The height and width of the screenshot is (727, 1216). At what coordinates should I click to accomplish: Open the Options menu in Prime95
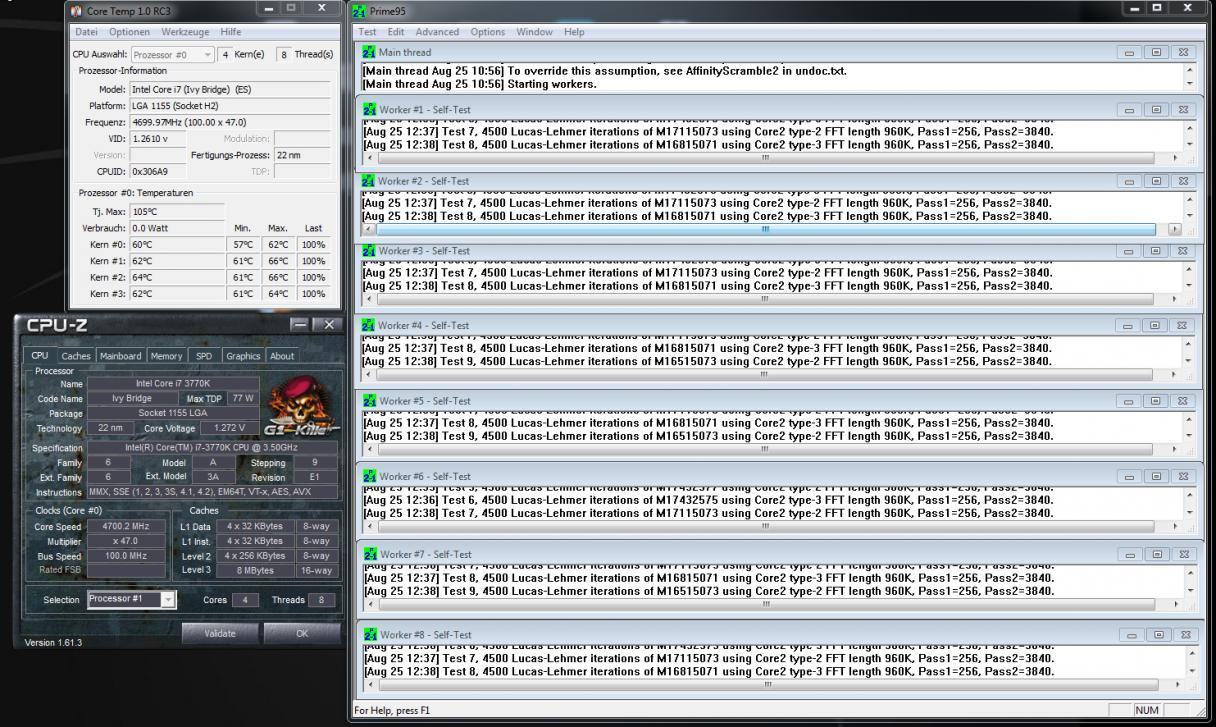(x=488, y=32)
